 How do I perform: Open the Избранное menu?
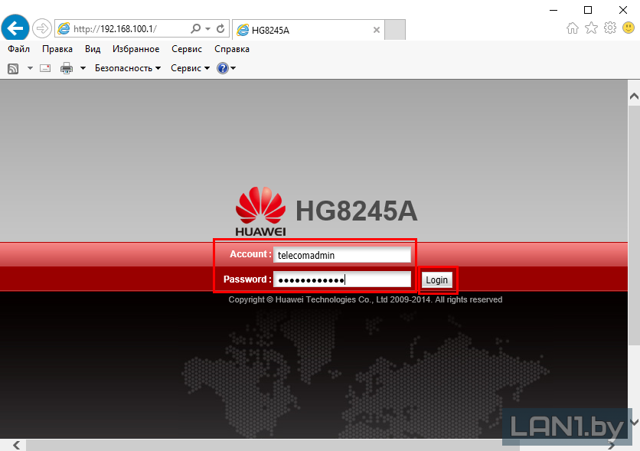(x=136, y=49)
